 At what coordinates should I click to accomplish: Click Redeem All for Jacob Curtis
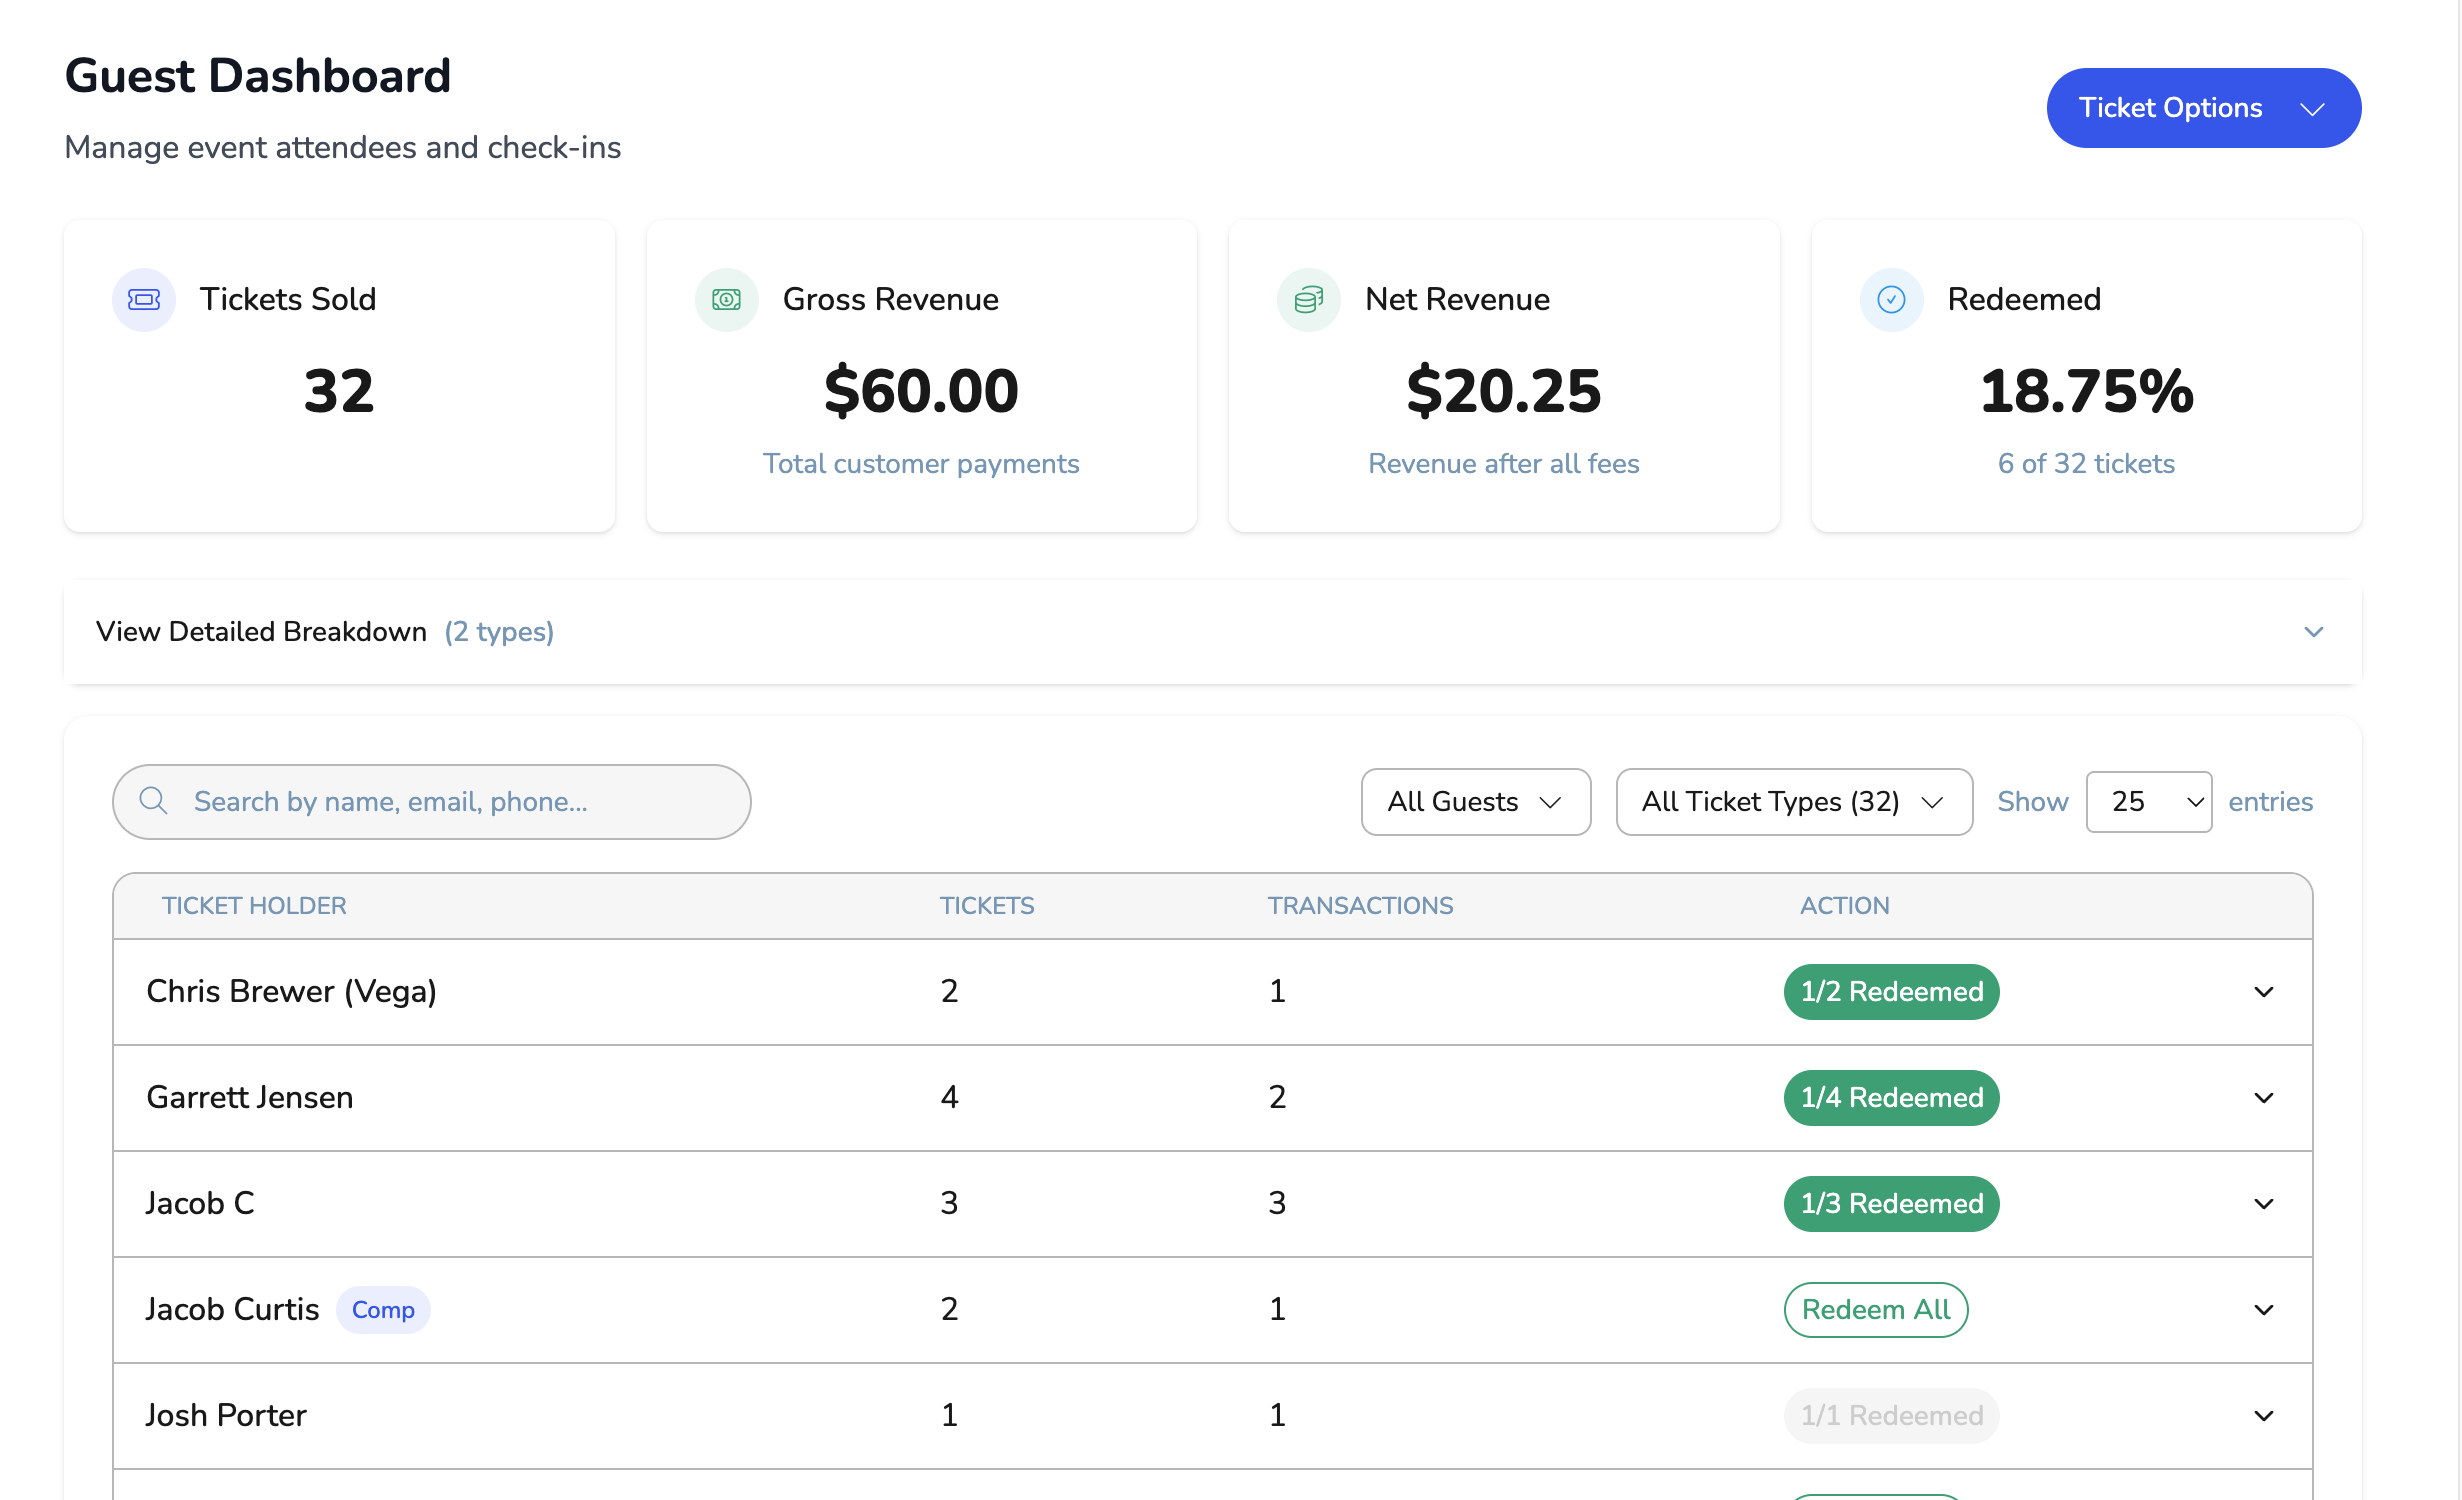[x=1875, y=1310]
